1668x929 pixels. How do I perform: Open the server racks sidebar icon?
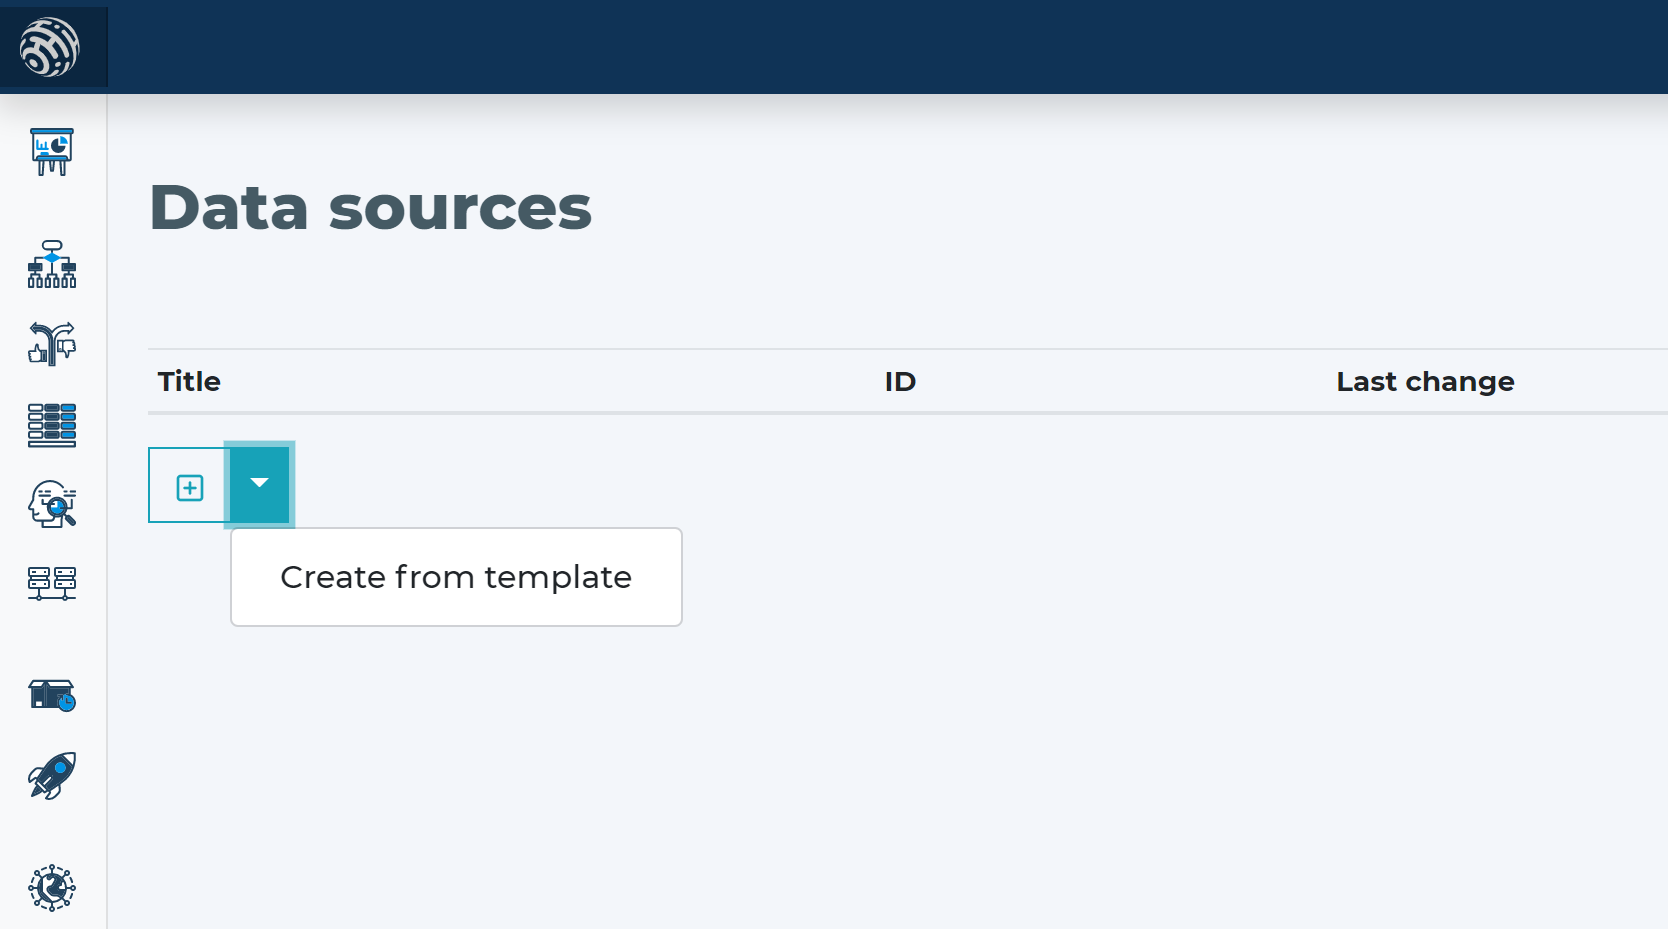click(52, 583)
